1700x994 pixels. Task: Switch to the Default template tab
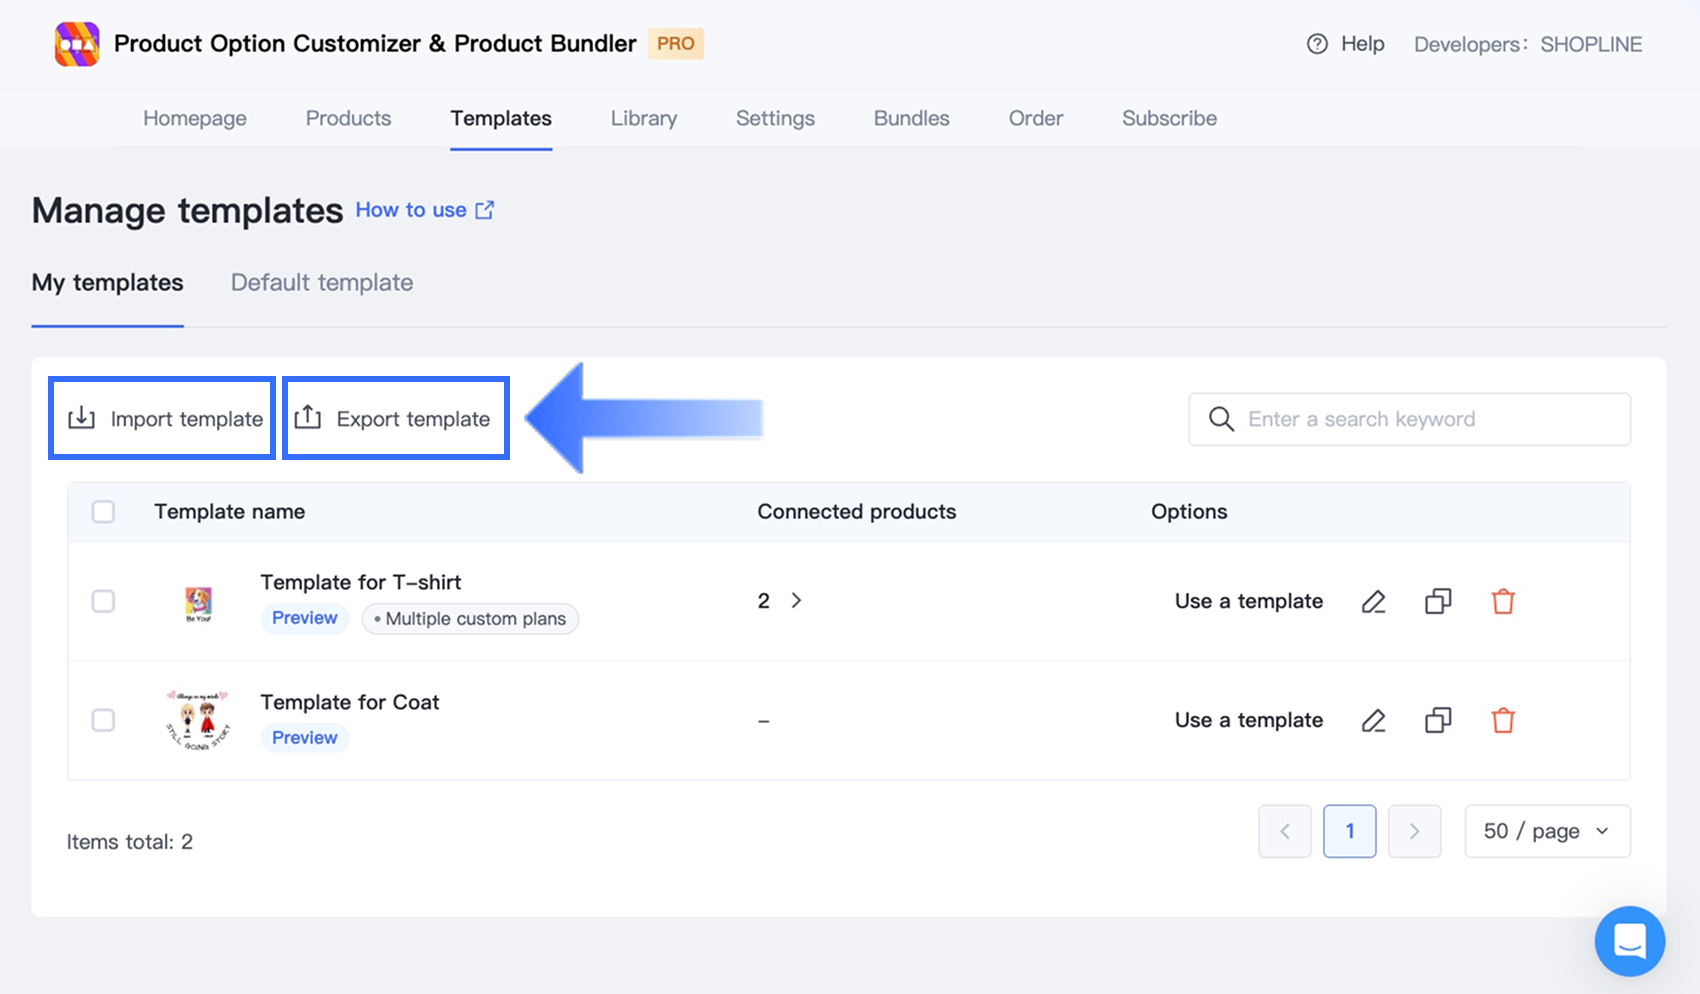click(322, 283)
